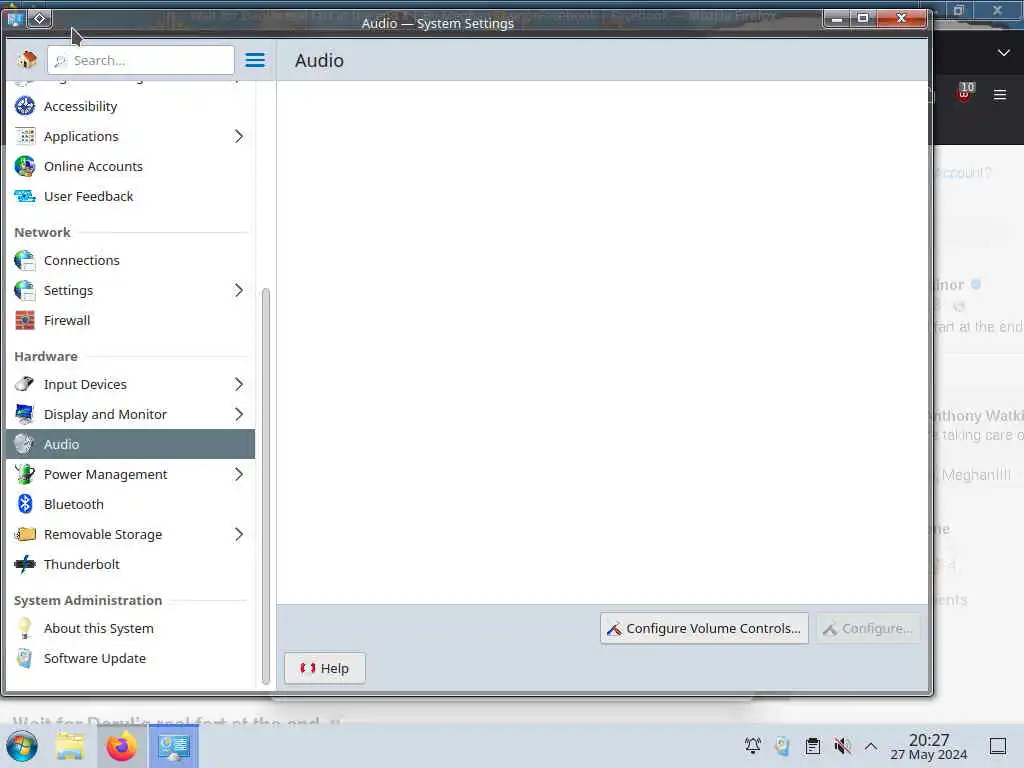Click the Bluetooth icon

click(x=25, y=504)
